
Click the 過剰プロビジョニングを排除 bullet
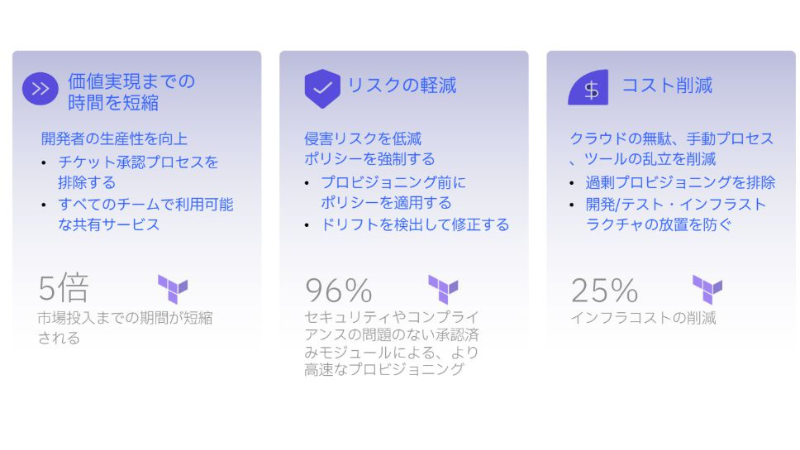point(680,182)
